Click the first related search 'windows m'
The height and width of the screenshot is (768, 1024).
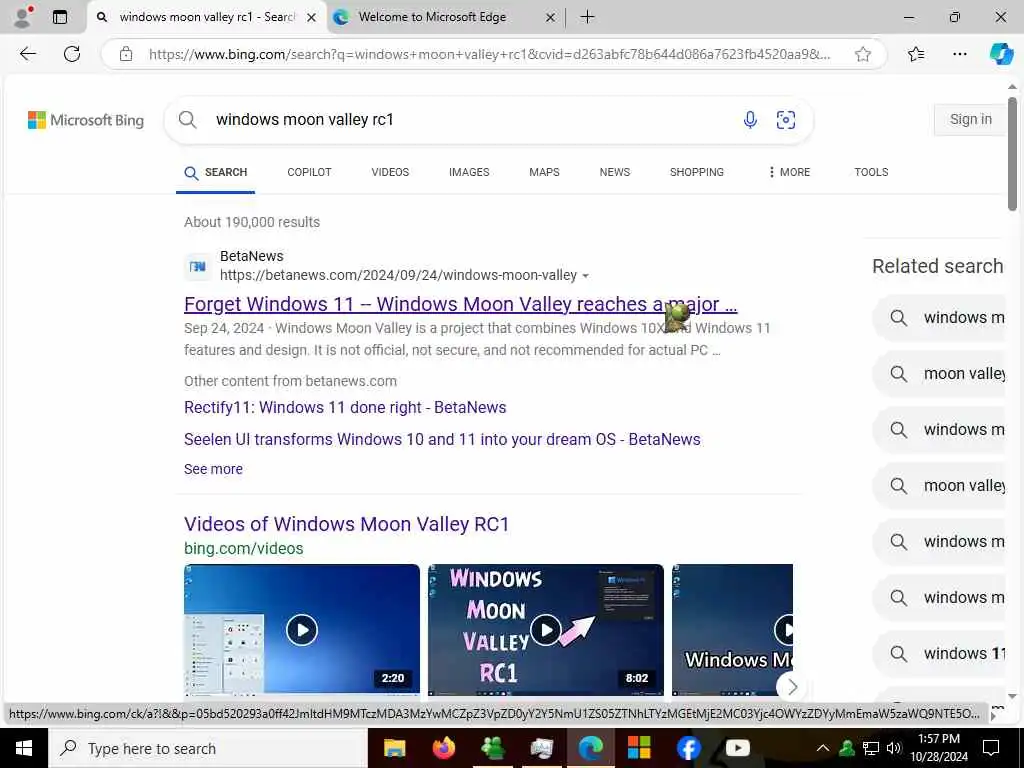[940, 317]
